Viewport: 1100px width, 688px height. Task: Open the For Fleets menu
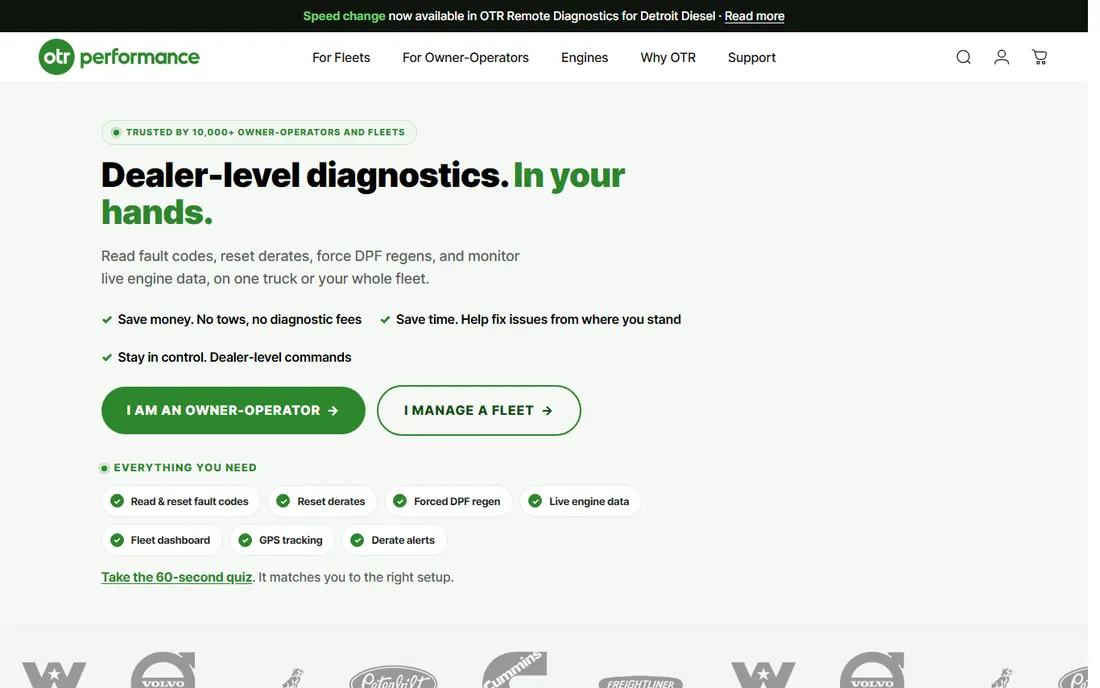coord(341,58)
